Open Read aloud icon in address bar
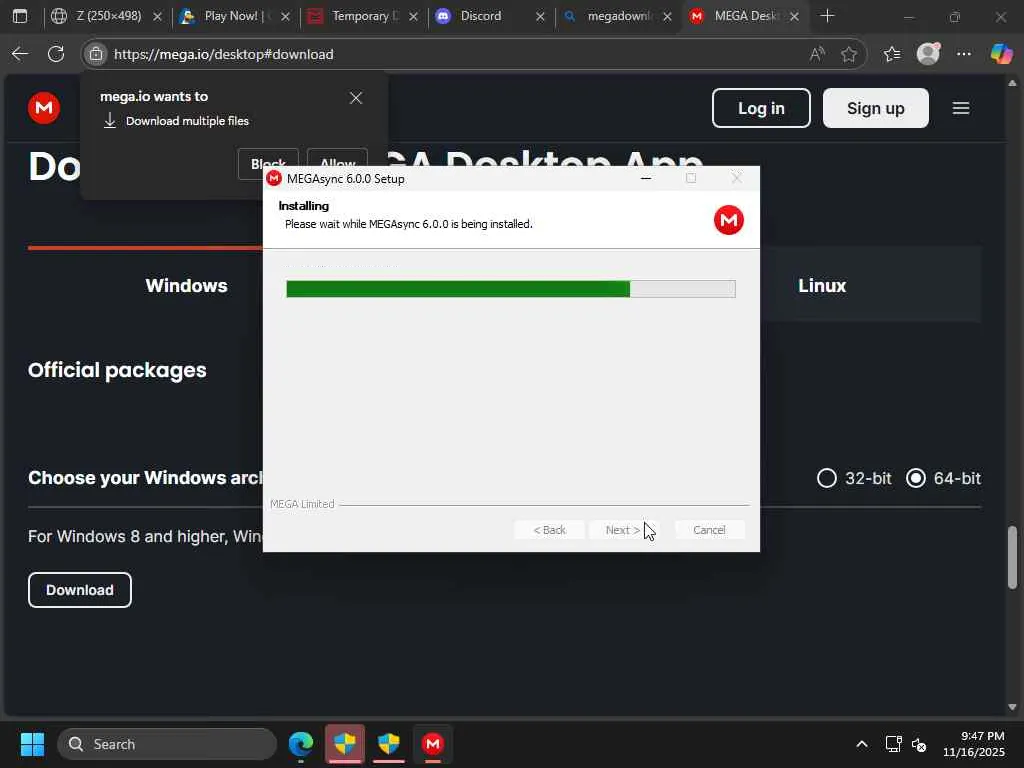Image resolution: width=1024 pixels, height=768 pixels. coord(817,54)
